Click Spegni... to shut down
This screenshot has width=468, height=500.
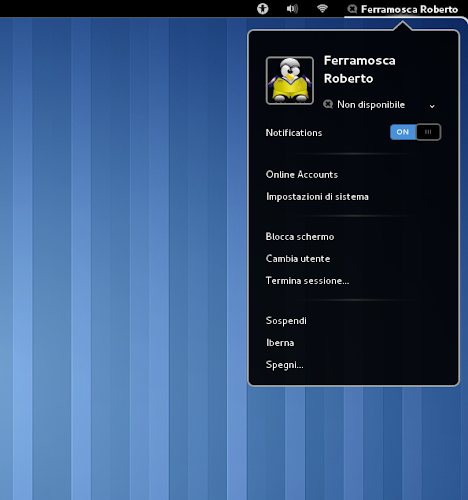pos(284,365)
